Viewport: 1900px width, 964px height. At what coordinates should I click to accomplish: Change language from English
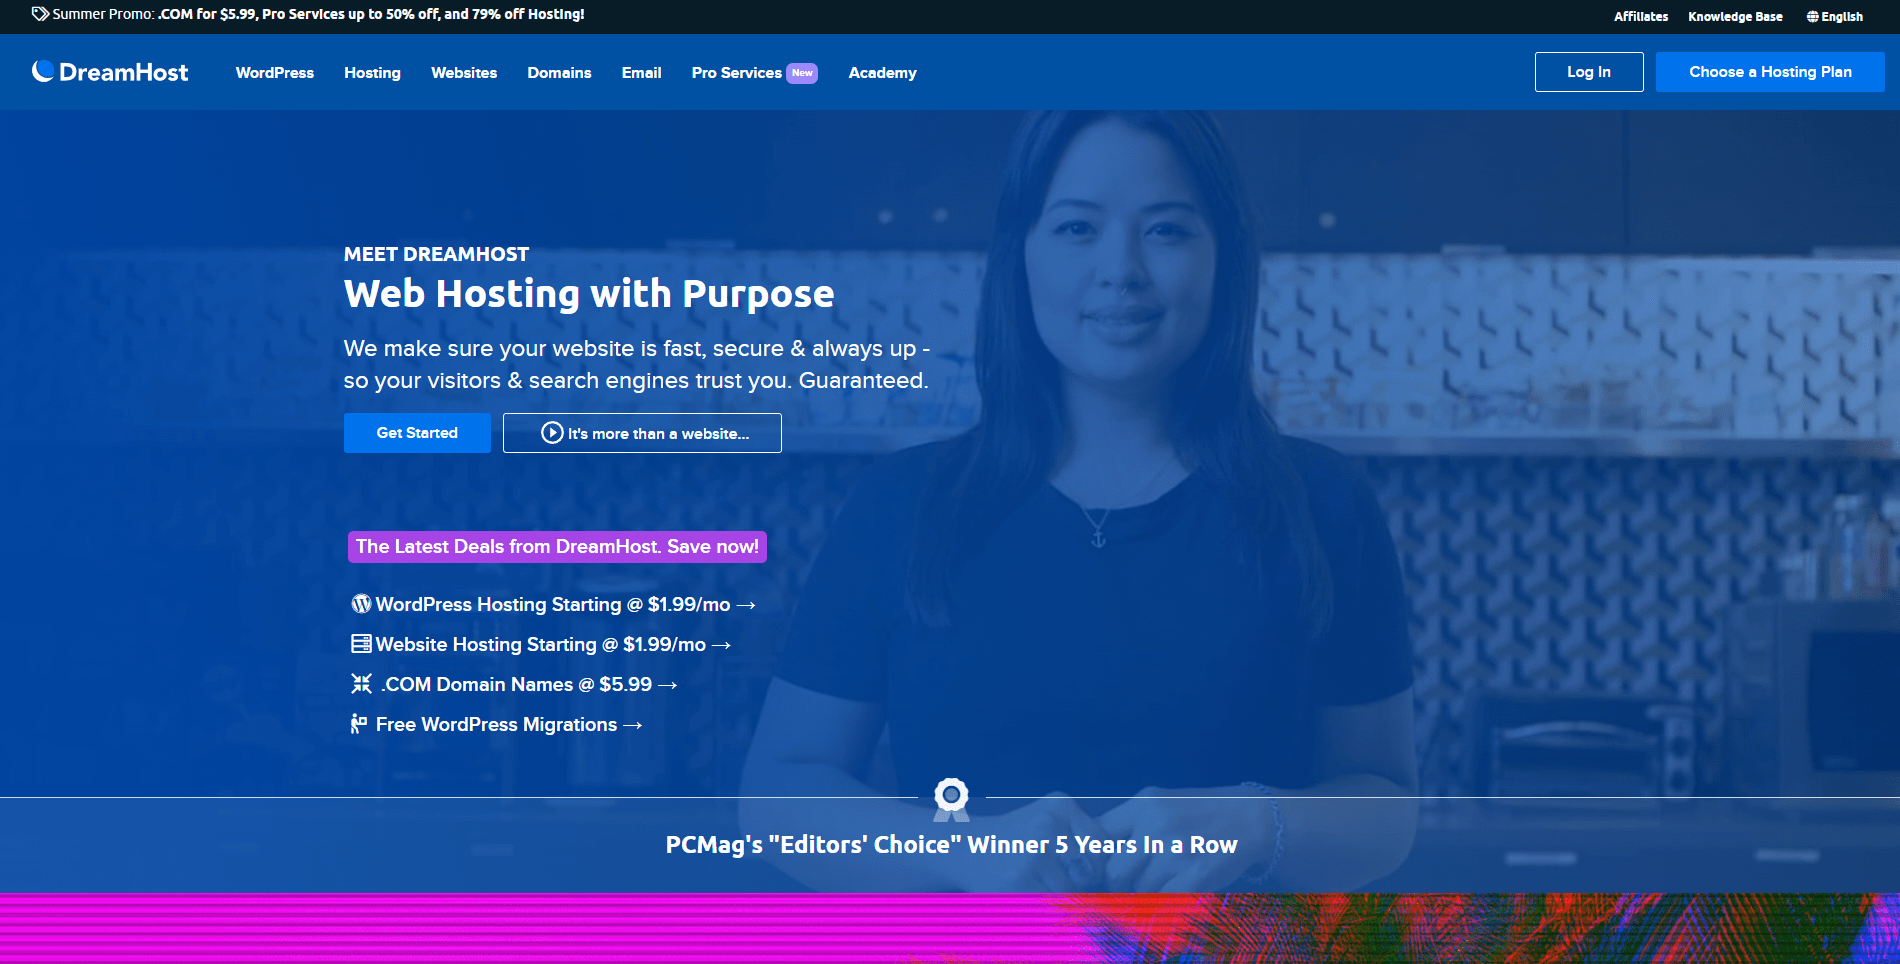pos(1834,17)
